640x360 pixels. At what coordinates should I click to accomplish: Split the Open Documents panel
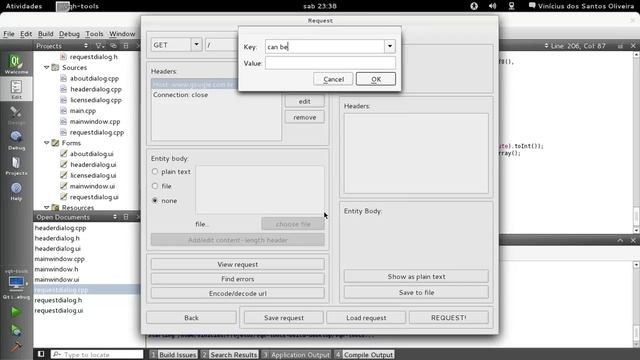pos(126,217)
